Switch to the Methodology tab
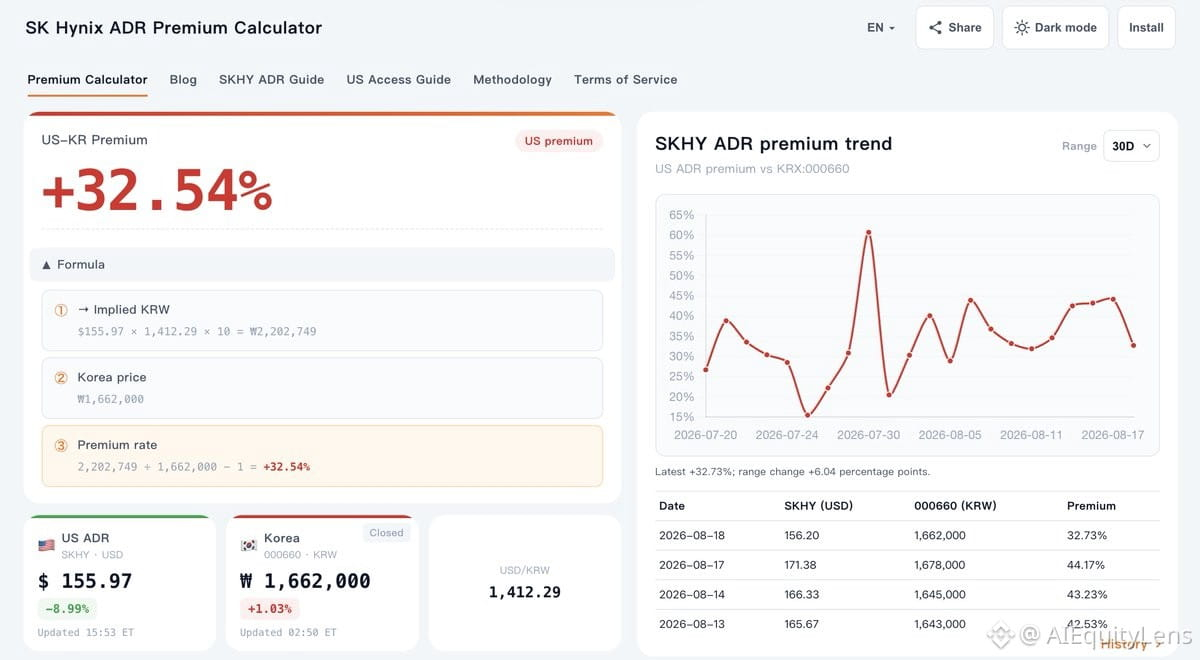 [512, 80]
